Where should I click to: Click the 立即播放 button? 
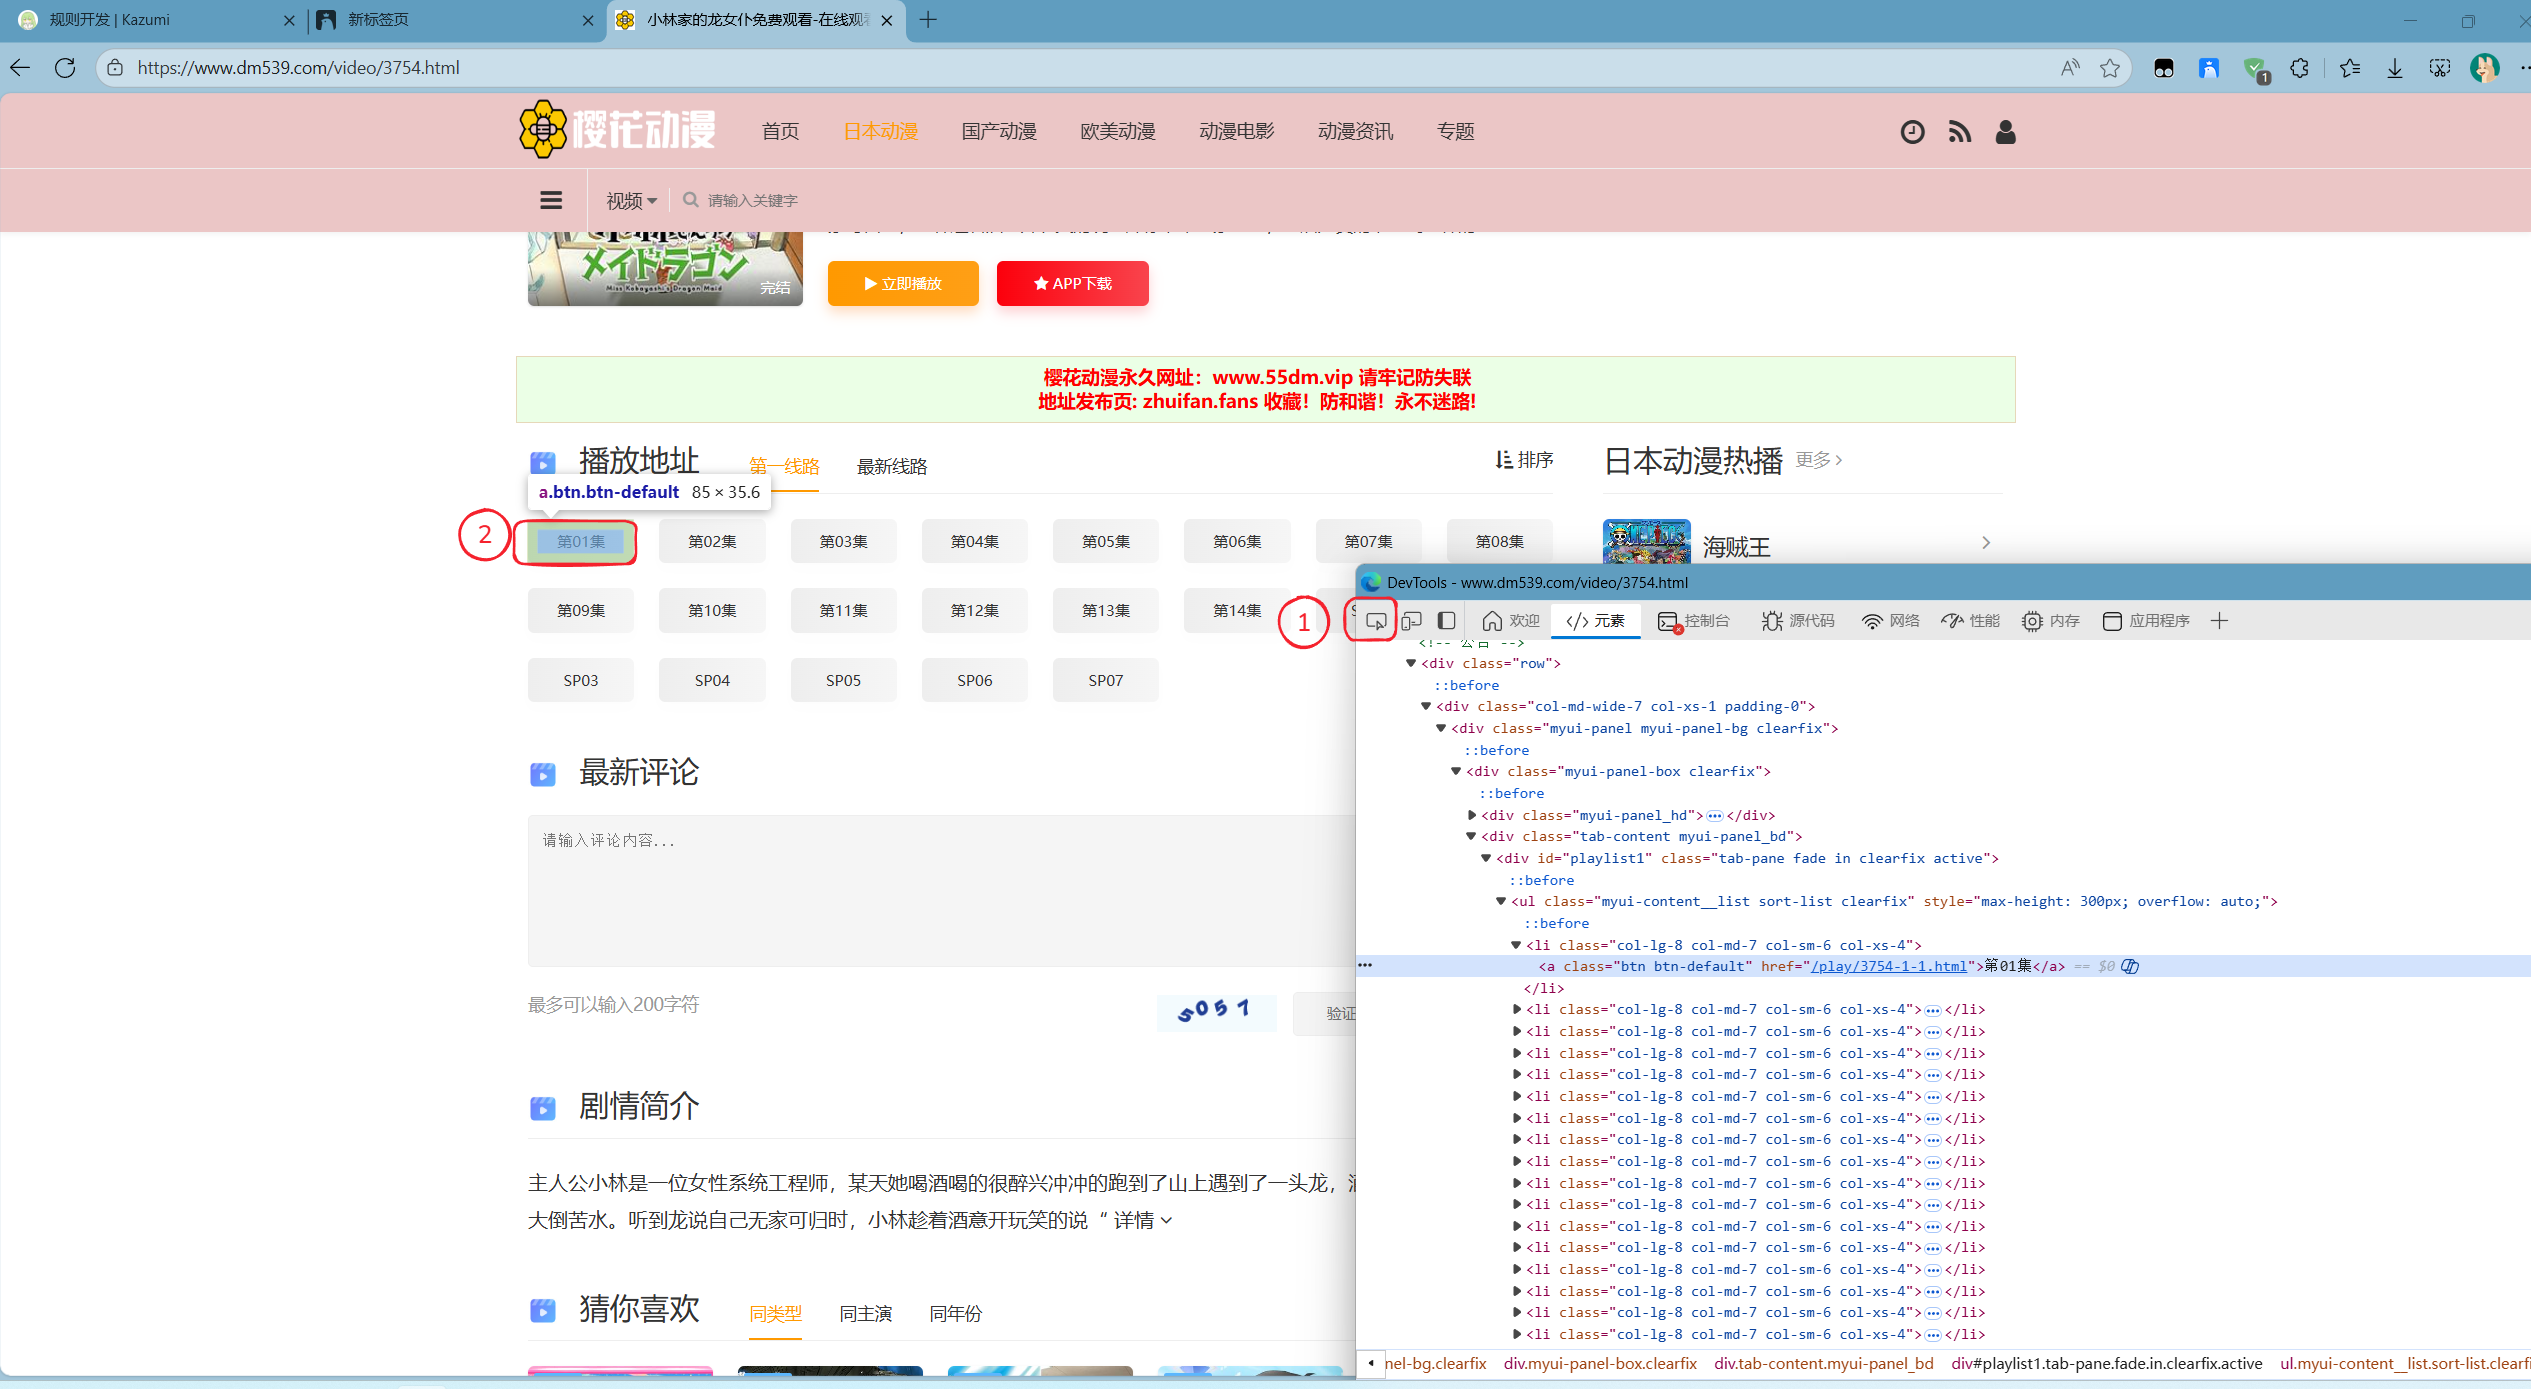click(x=903, y=284)
